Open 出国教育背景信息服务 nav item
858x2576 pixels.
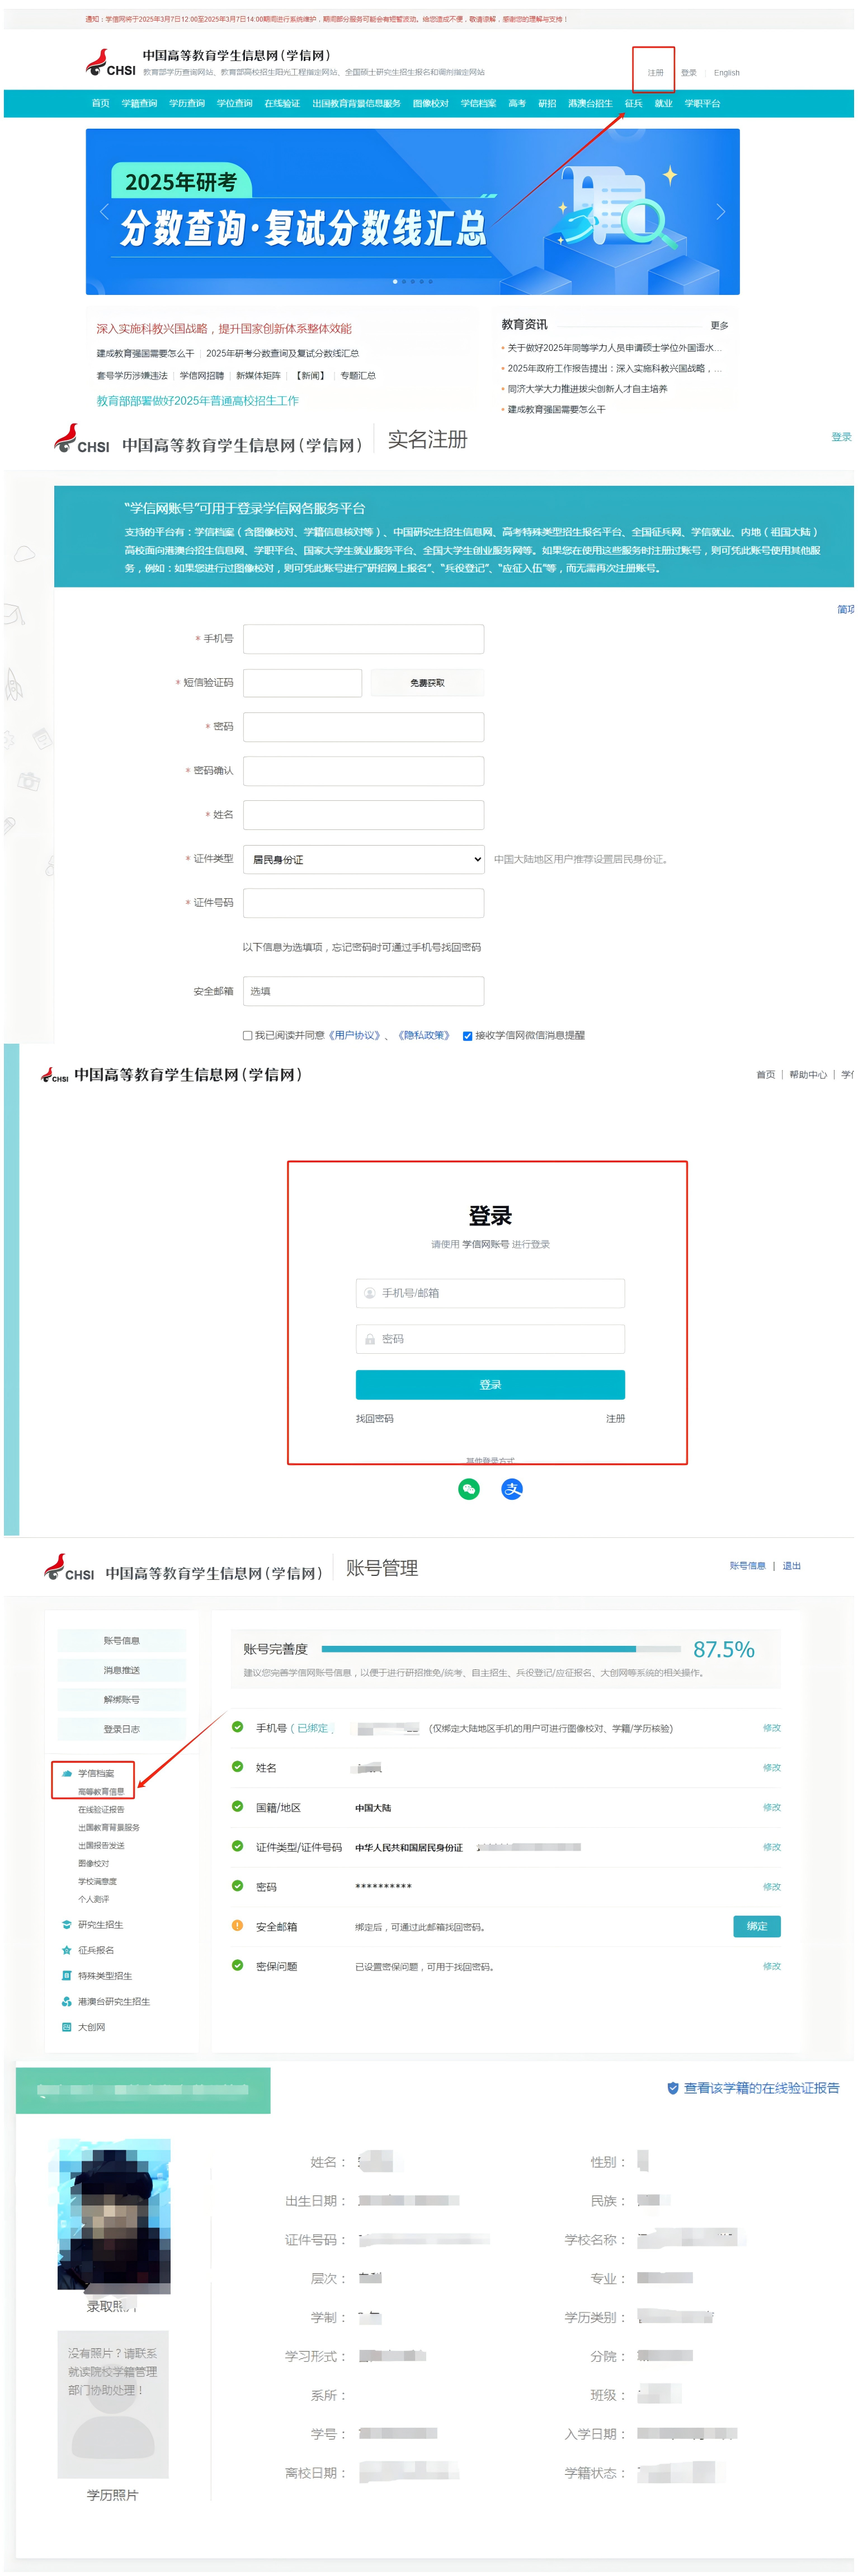(x=356, y=103)
